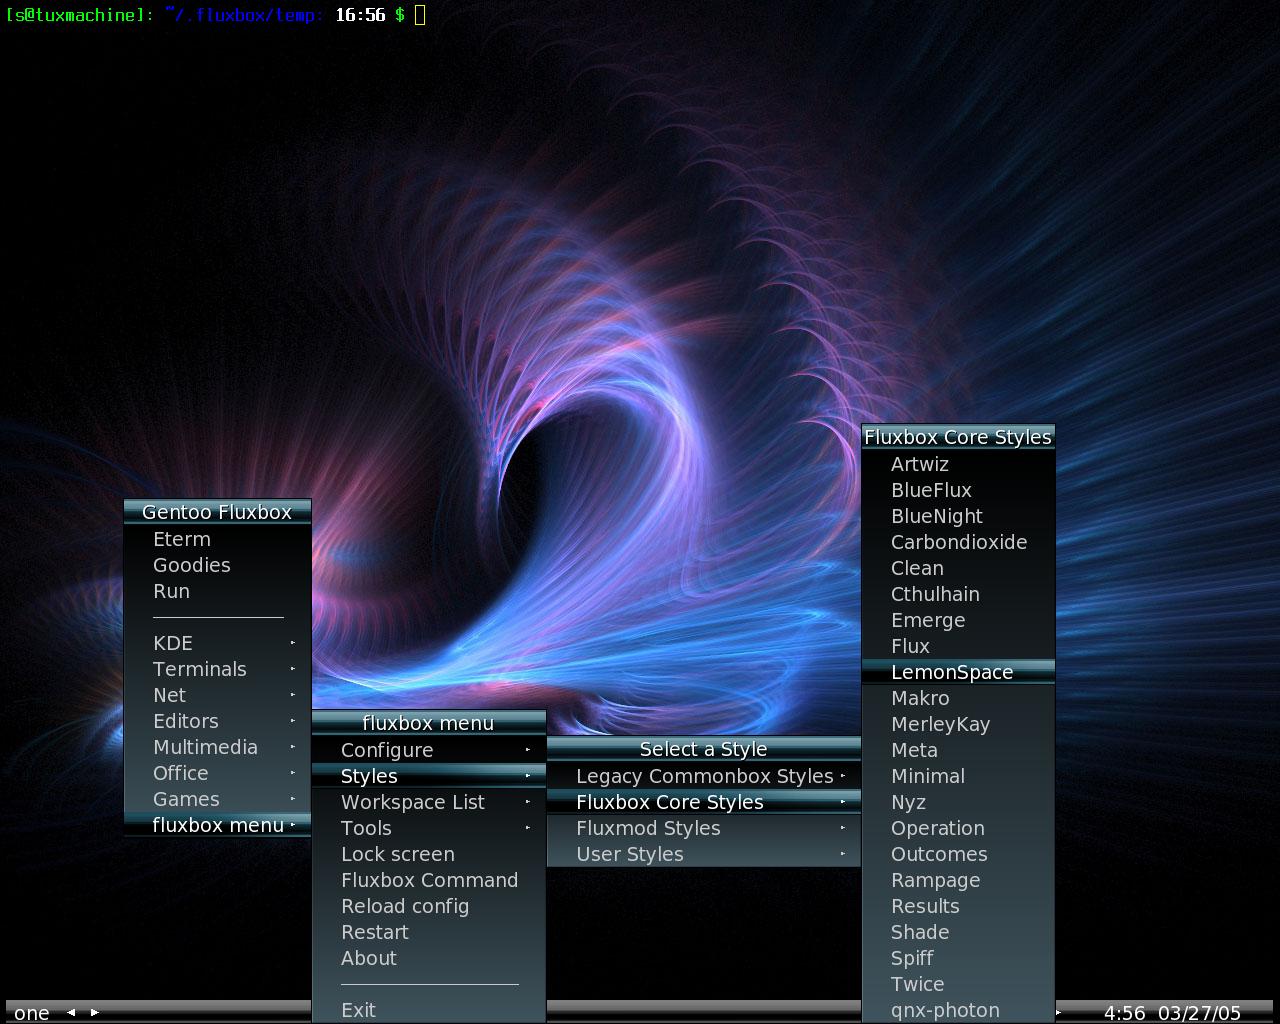Apply the BlueFlux style

[x=958, y=490]
